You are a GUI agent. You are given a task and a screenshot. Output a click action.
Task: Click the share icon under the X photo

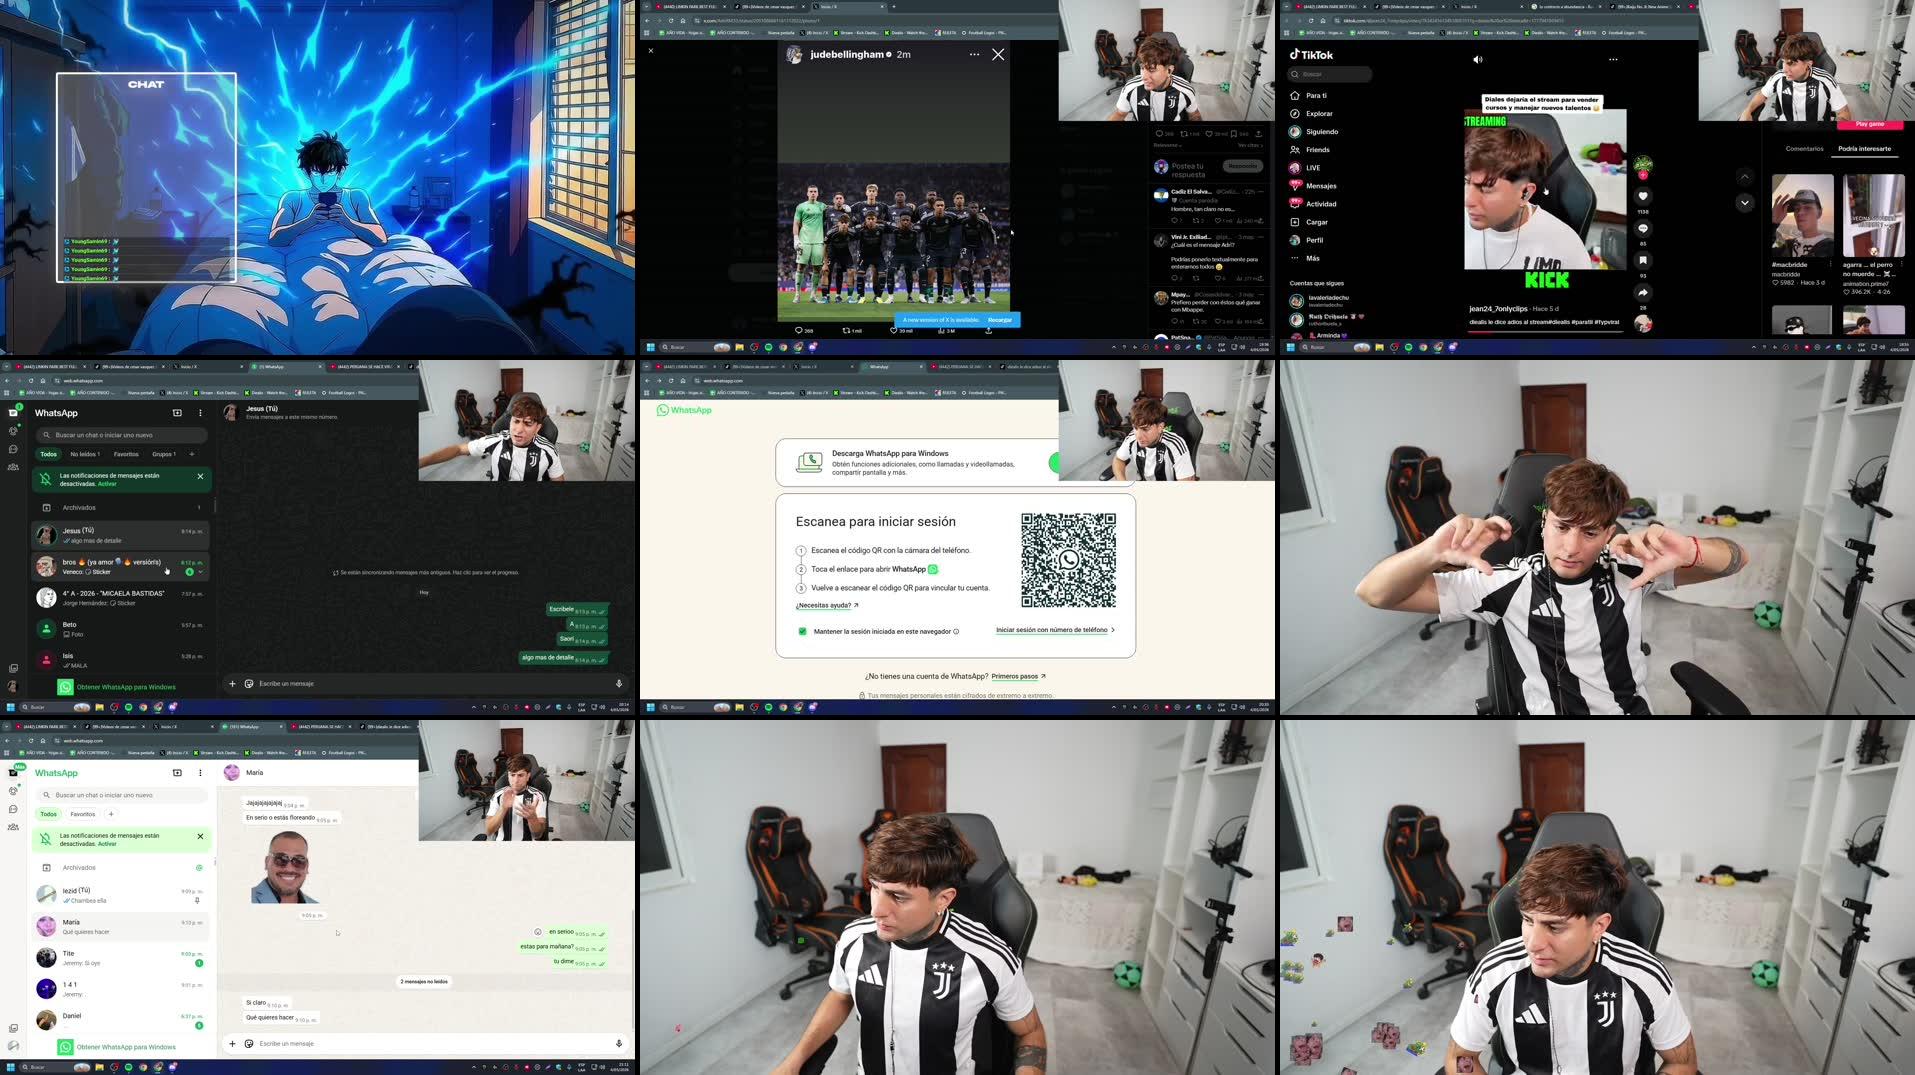[988, 330]
